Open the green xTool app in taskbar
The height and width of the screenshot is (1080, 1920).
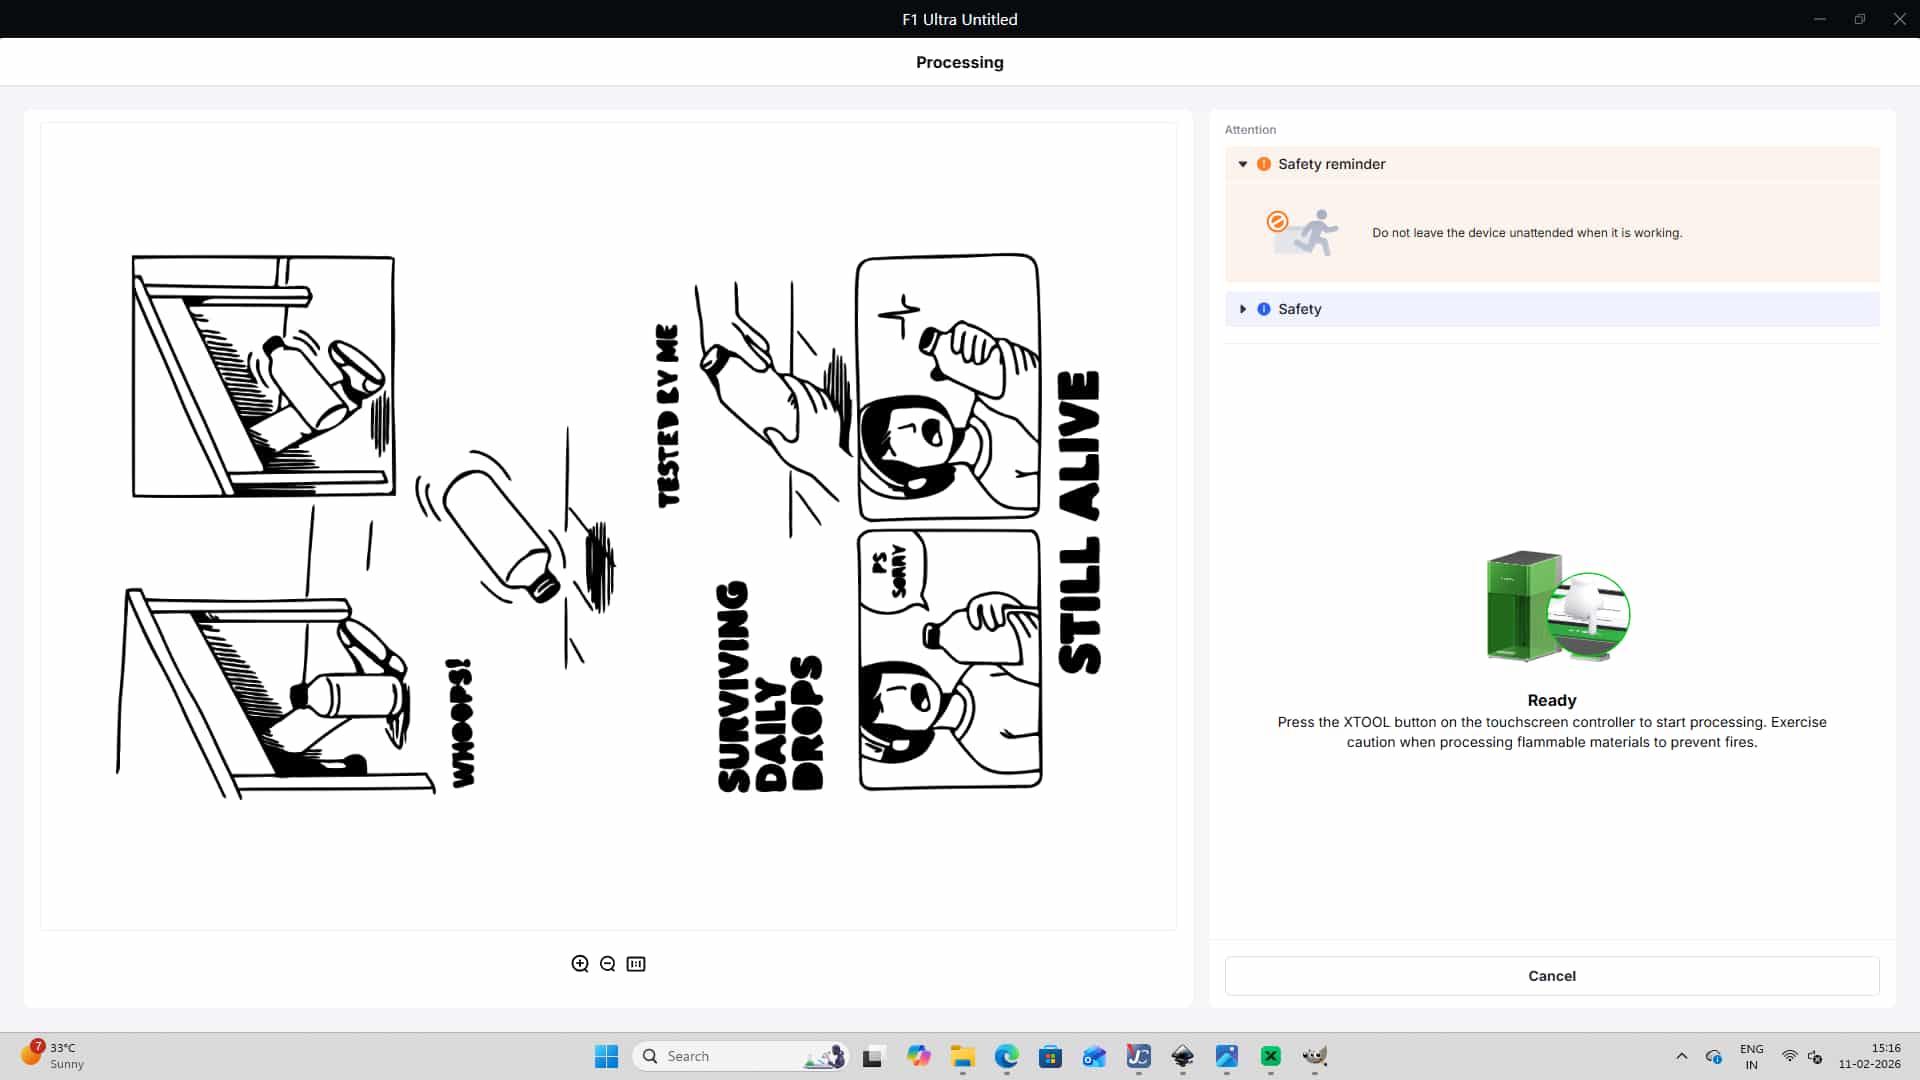(1271, 1056)
